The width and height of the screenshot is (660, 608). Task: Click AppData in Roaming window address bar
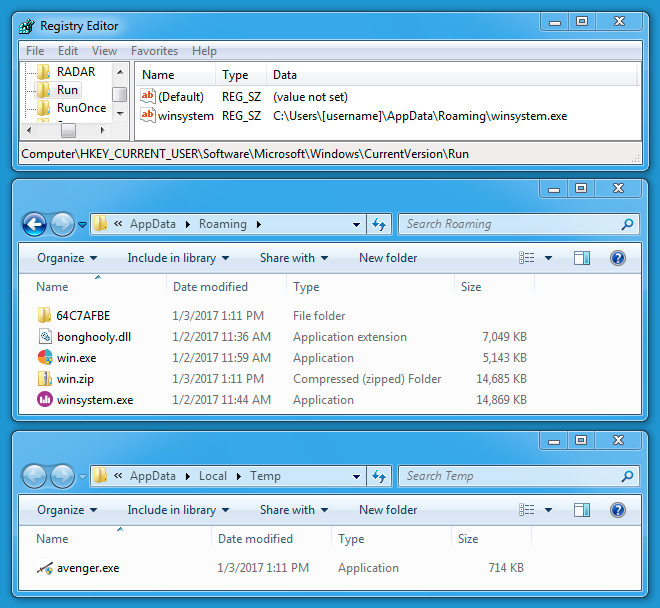click(x=152, y=224)
